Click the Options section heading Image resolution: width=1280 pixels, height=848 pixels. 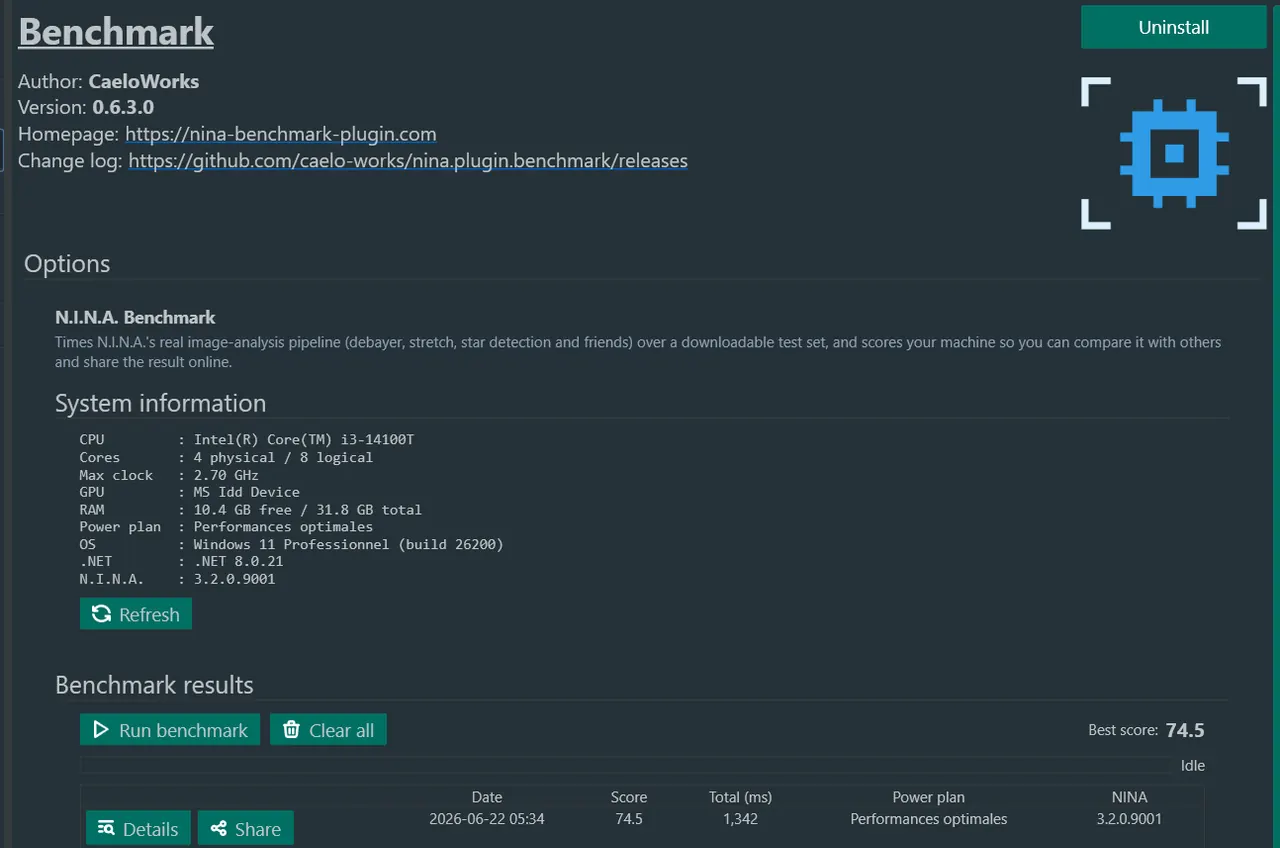(67, 264)
